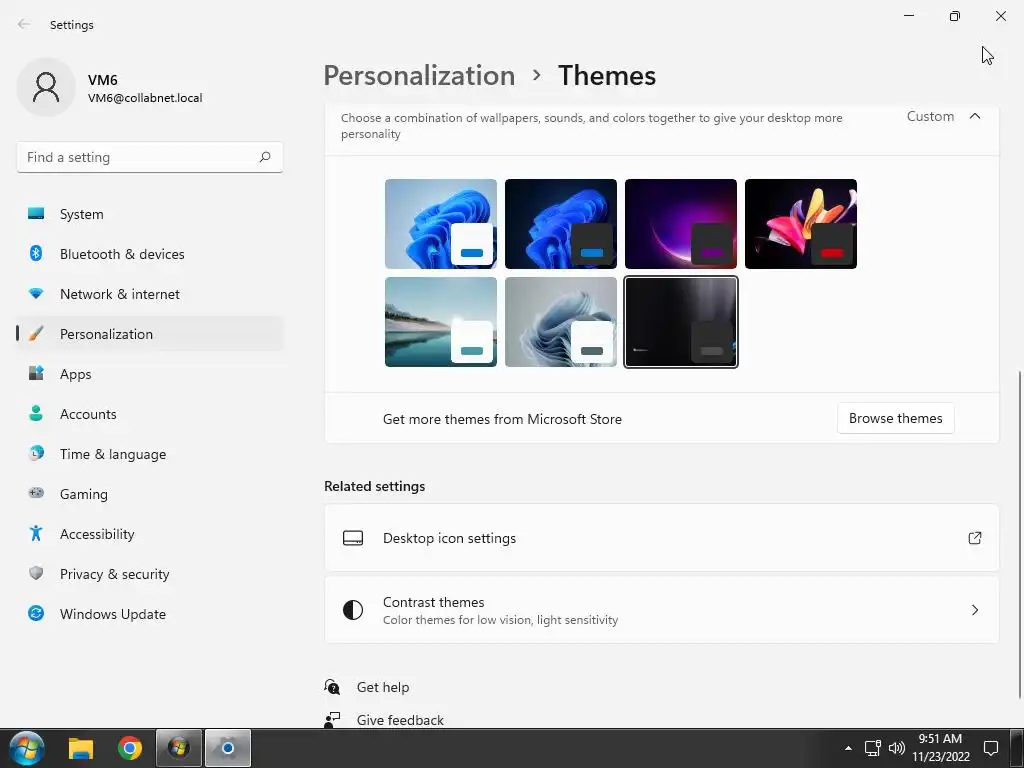Open the Apps icon in sidebar
The image size is (1024, 768).
[36, 374]
